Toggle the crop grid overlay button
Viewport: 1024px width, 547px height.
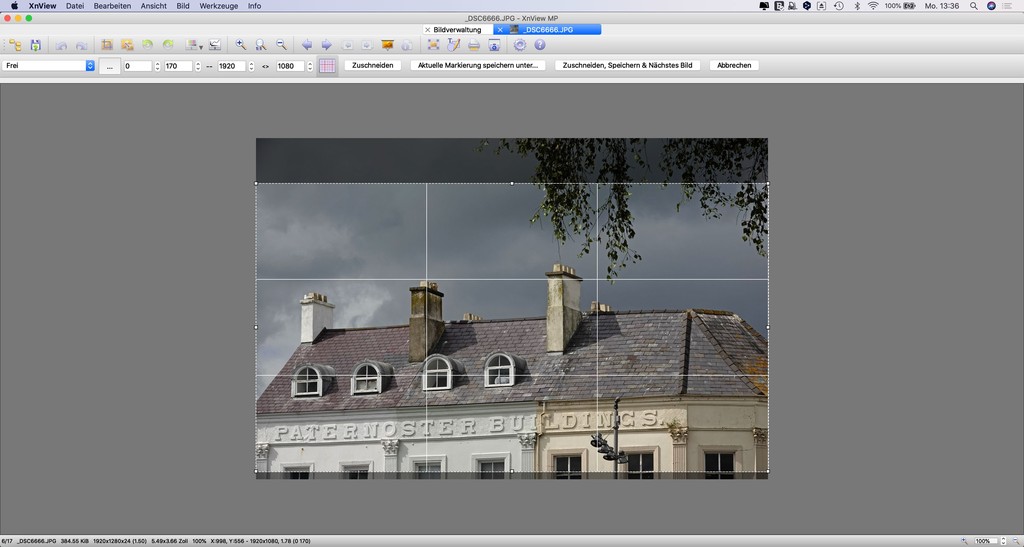pyautogui.click(x=327, y=66)
